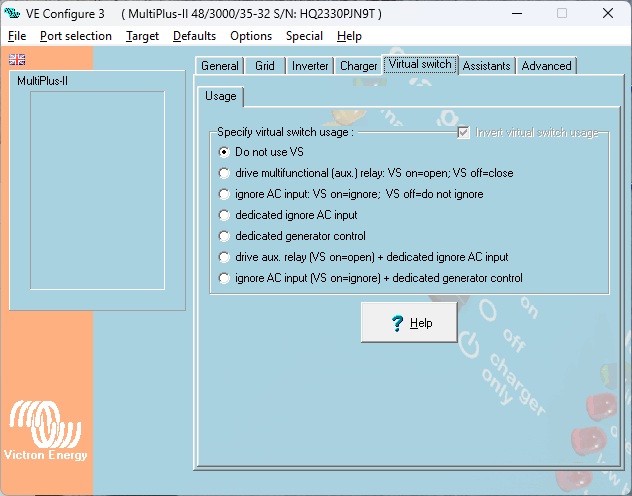This screenshot has width=632, height=496.
Task: Toggle 'Invert virtual switch usage' checkbox
Action: [464, 133]
